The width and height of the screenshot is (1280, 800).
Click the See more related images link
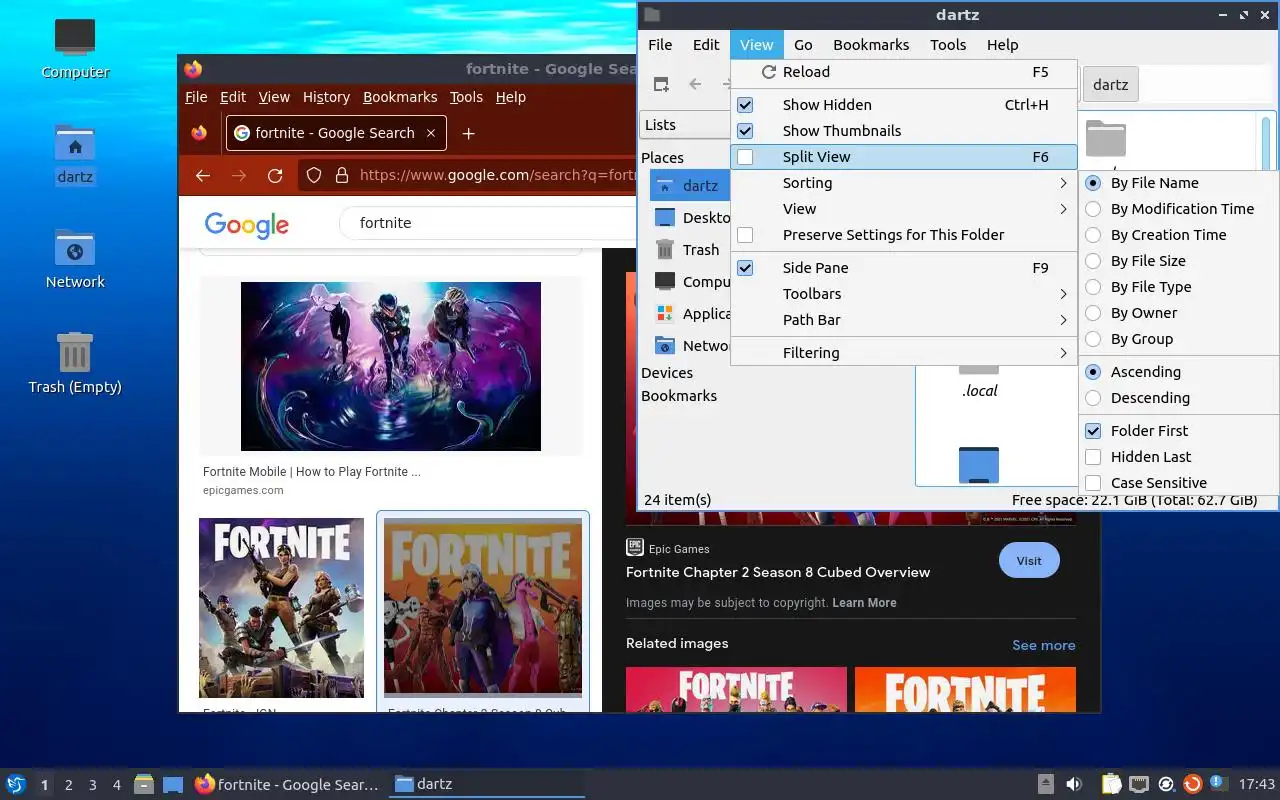tap(1044, 645)
